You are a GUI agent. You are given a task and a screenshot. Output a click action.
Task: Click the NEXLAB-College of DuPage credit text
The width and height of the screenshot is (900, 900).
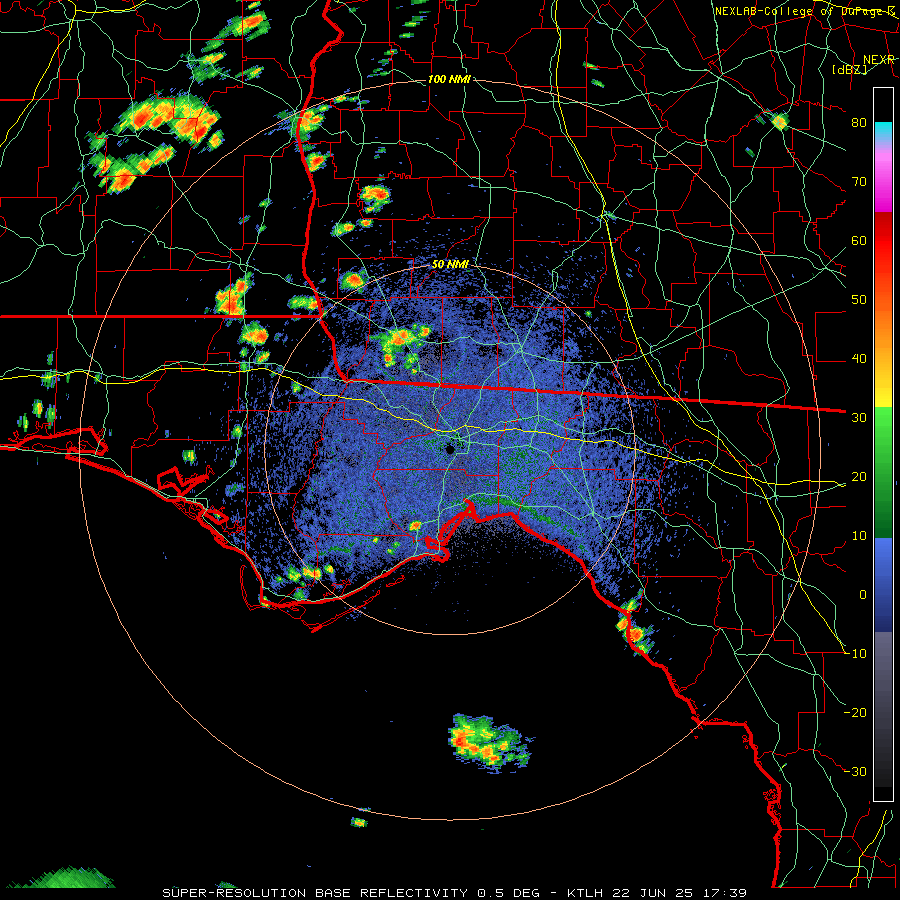804,11
